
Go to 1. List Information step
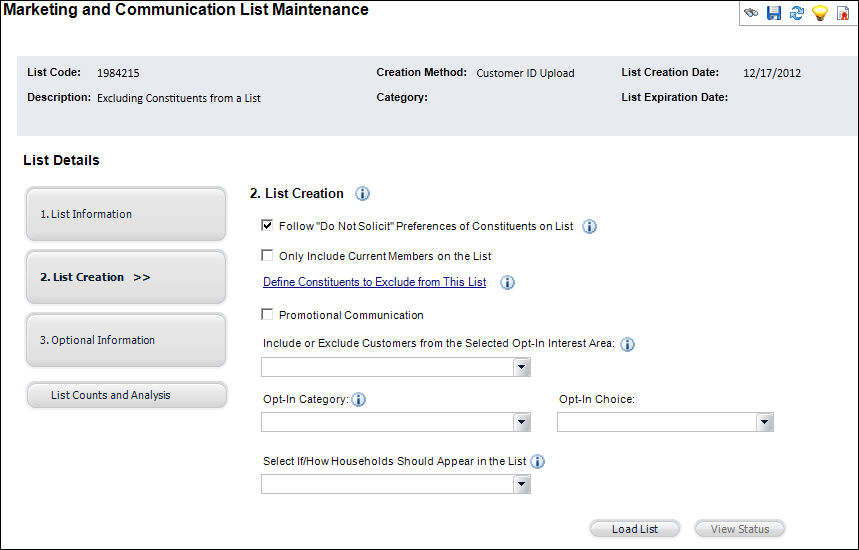click(x=126, y=214)
